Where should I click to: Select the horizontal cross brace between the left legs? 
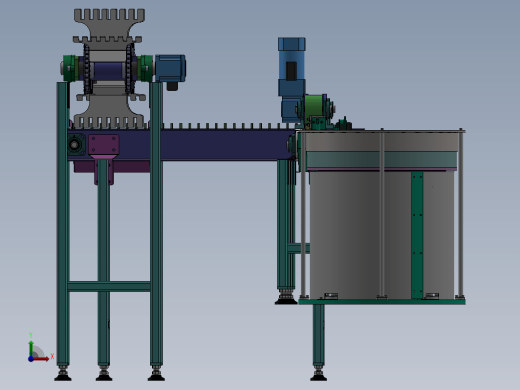click(109, 287)
